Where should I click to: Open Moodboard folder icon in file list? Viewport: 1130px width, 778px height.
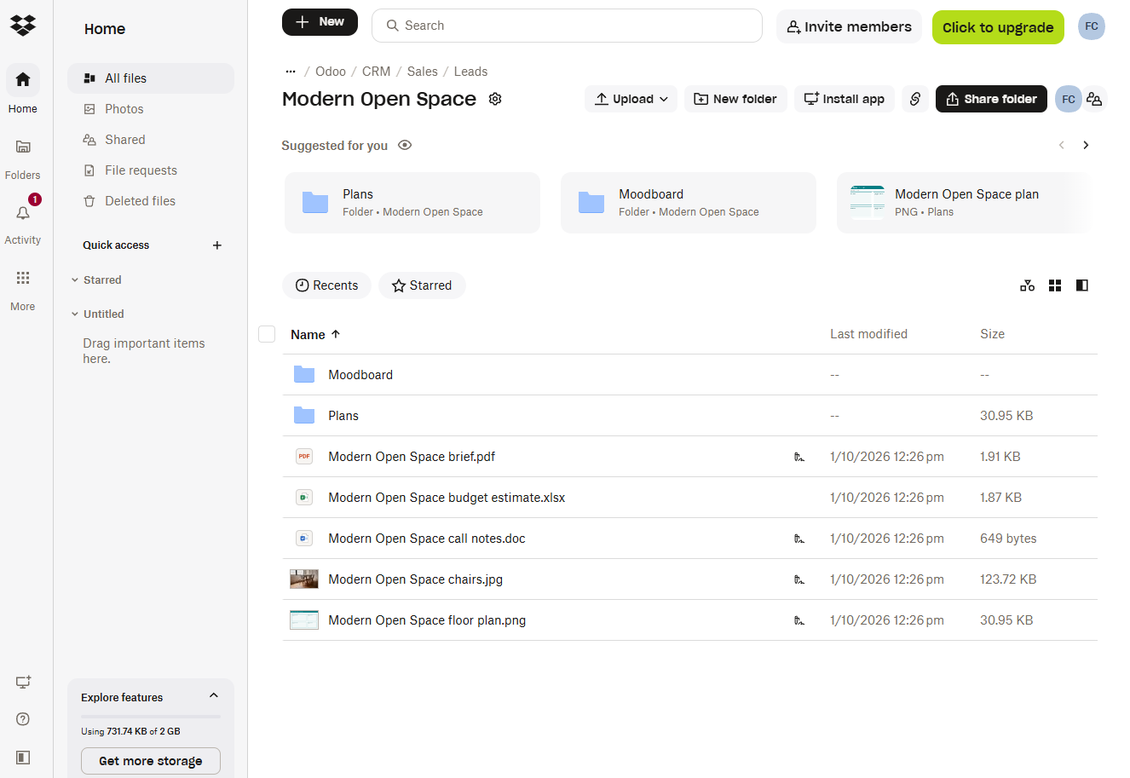pos(304,375)
